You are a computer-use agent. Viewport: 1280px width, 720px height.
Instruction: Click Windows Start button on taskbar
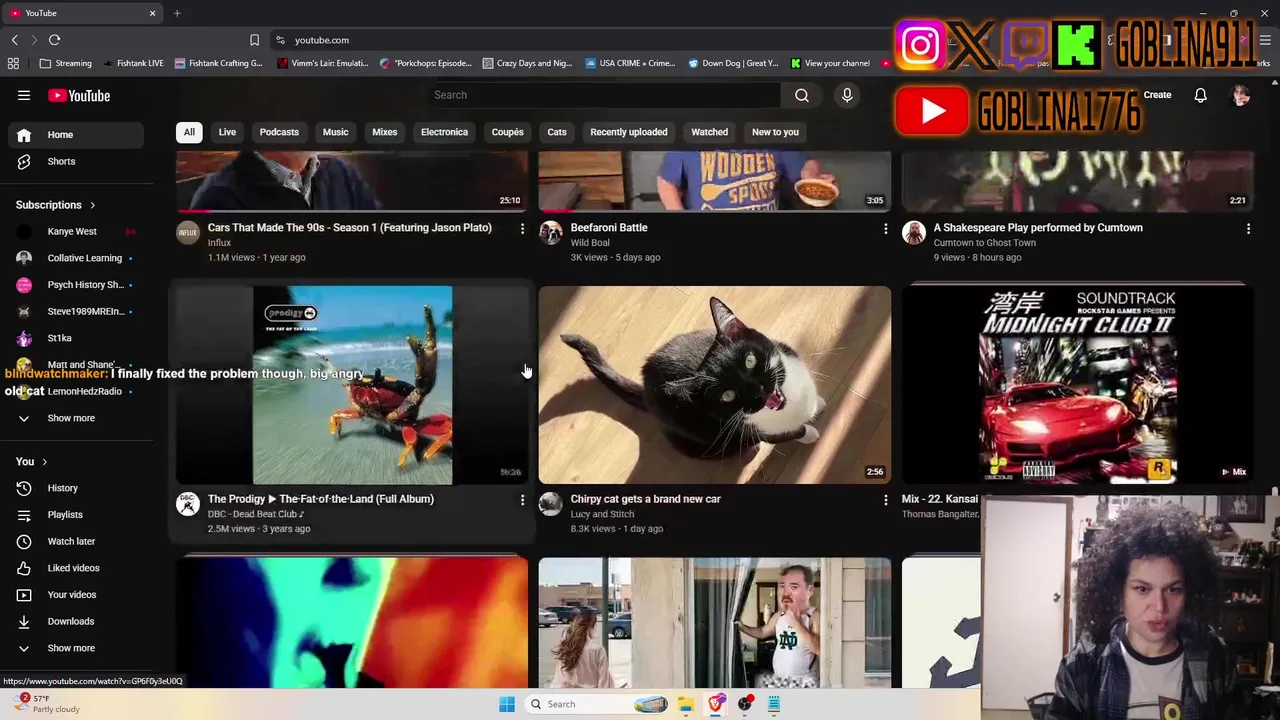pos(507,704)
